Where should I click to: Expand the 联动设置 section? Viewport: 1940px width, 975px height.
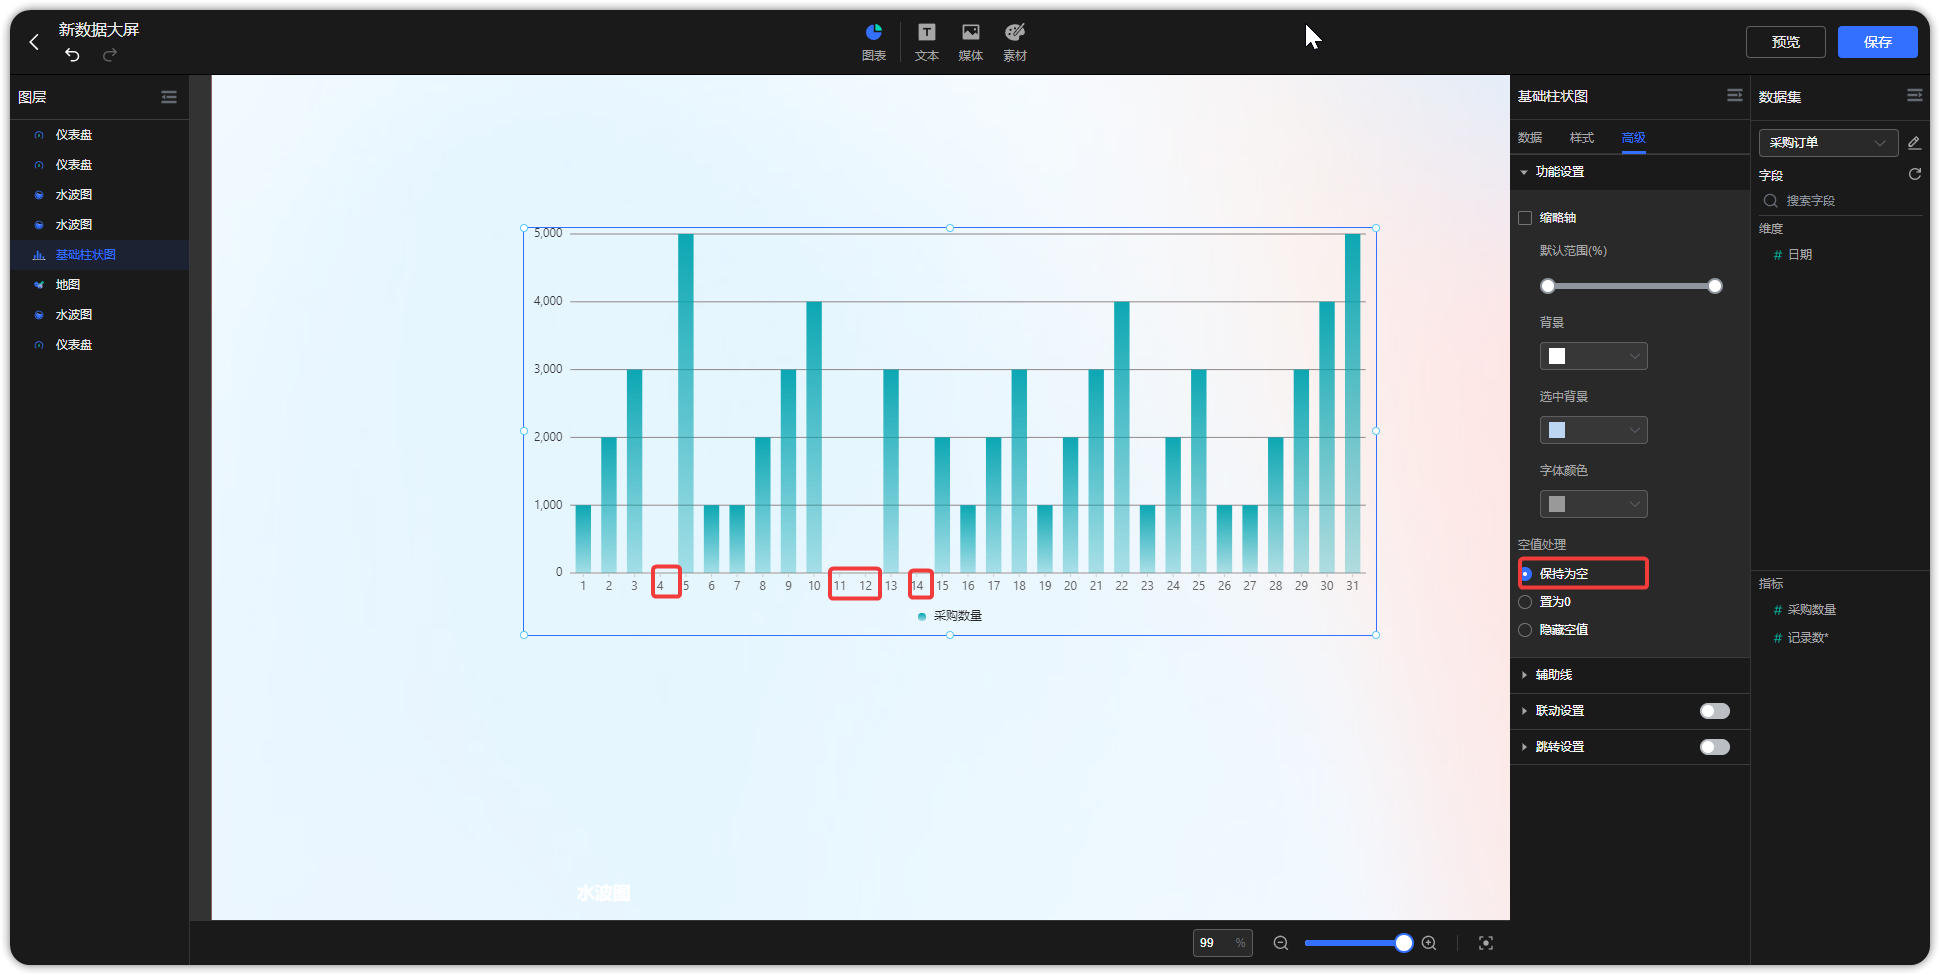(x=1524, y=711)
